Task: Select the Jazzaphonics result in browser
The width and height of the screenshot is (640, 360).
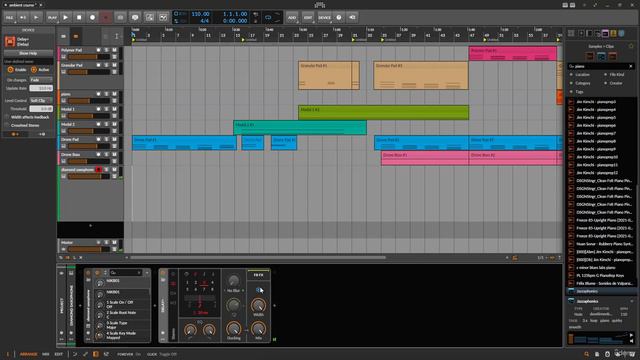Action: pyautogui.click(x=601, y=291)
